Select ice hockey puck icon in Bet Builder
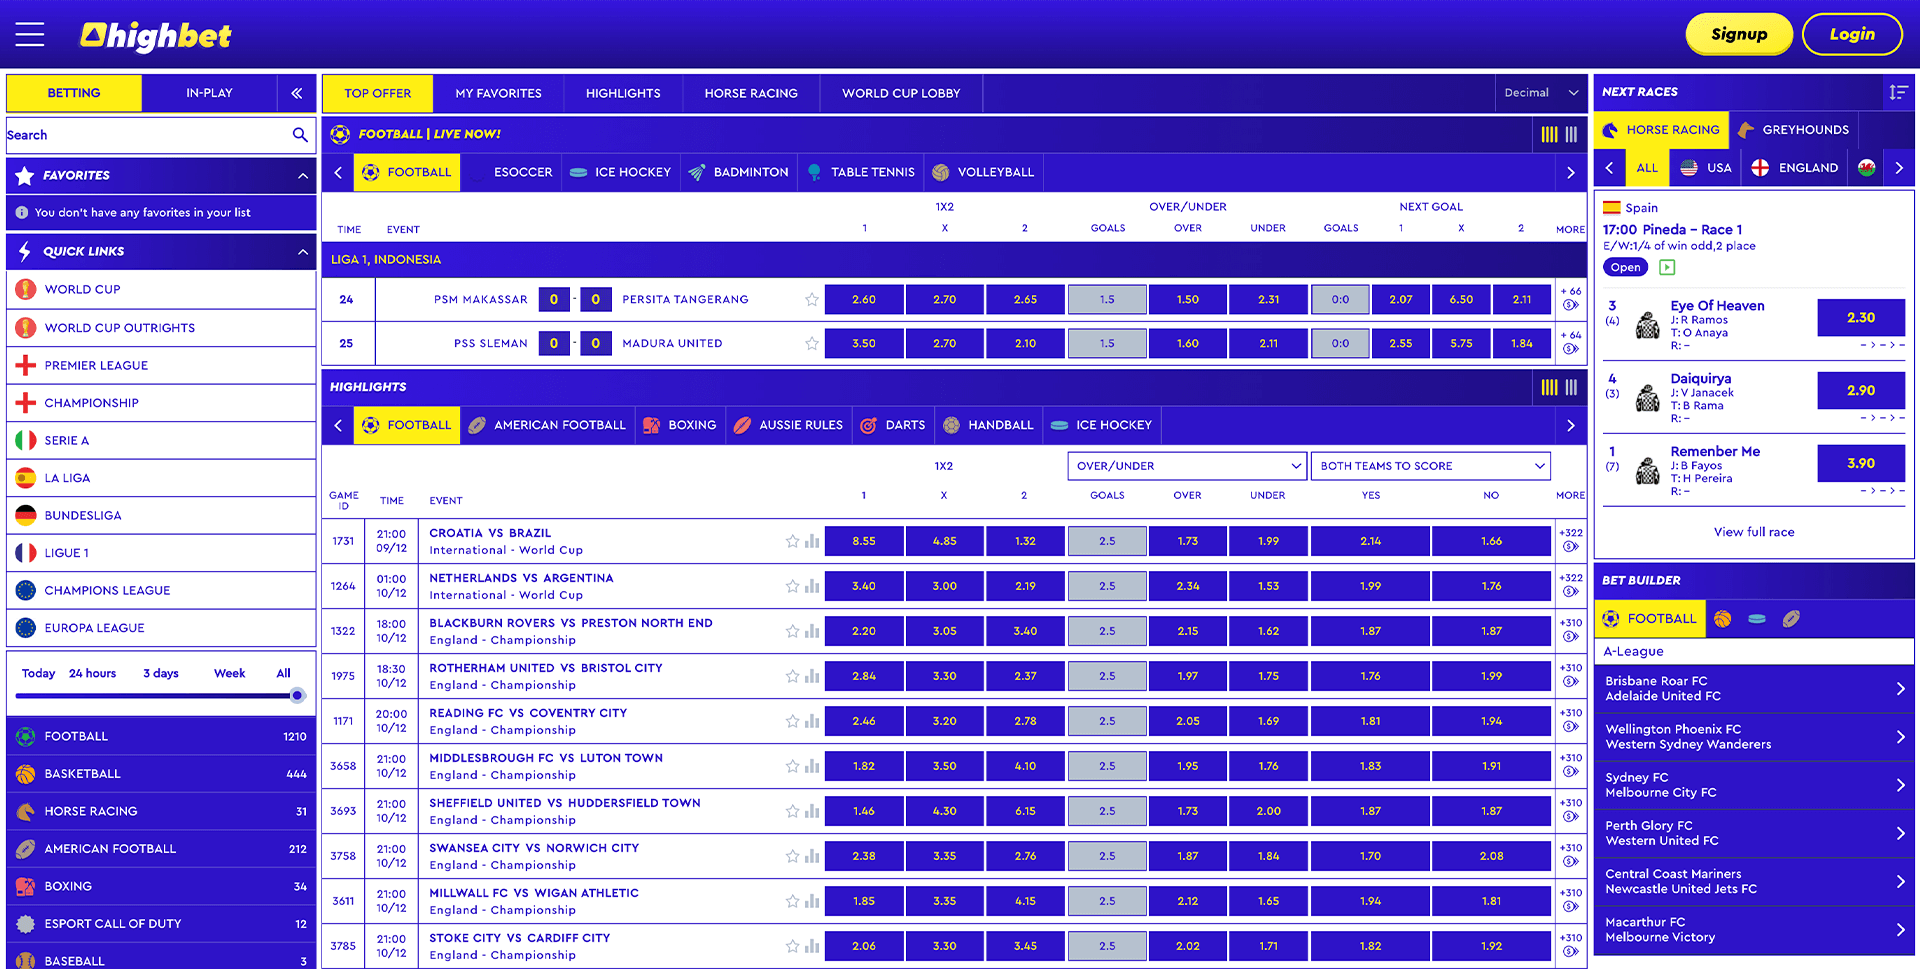The width and height of the screenshot is (1920, 969). click(x=1757, y=619)
